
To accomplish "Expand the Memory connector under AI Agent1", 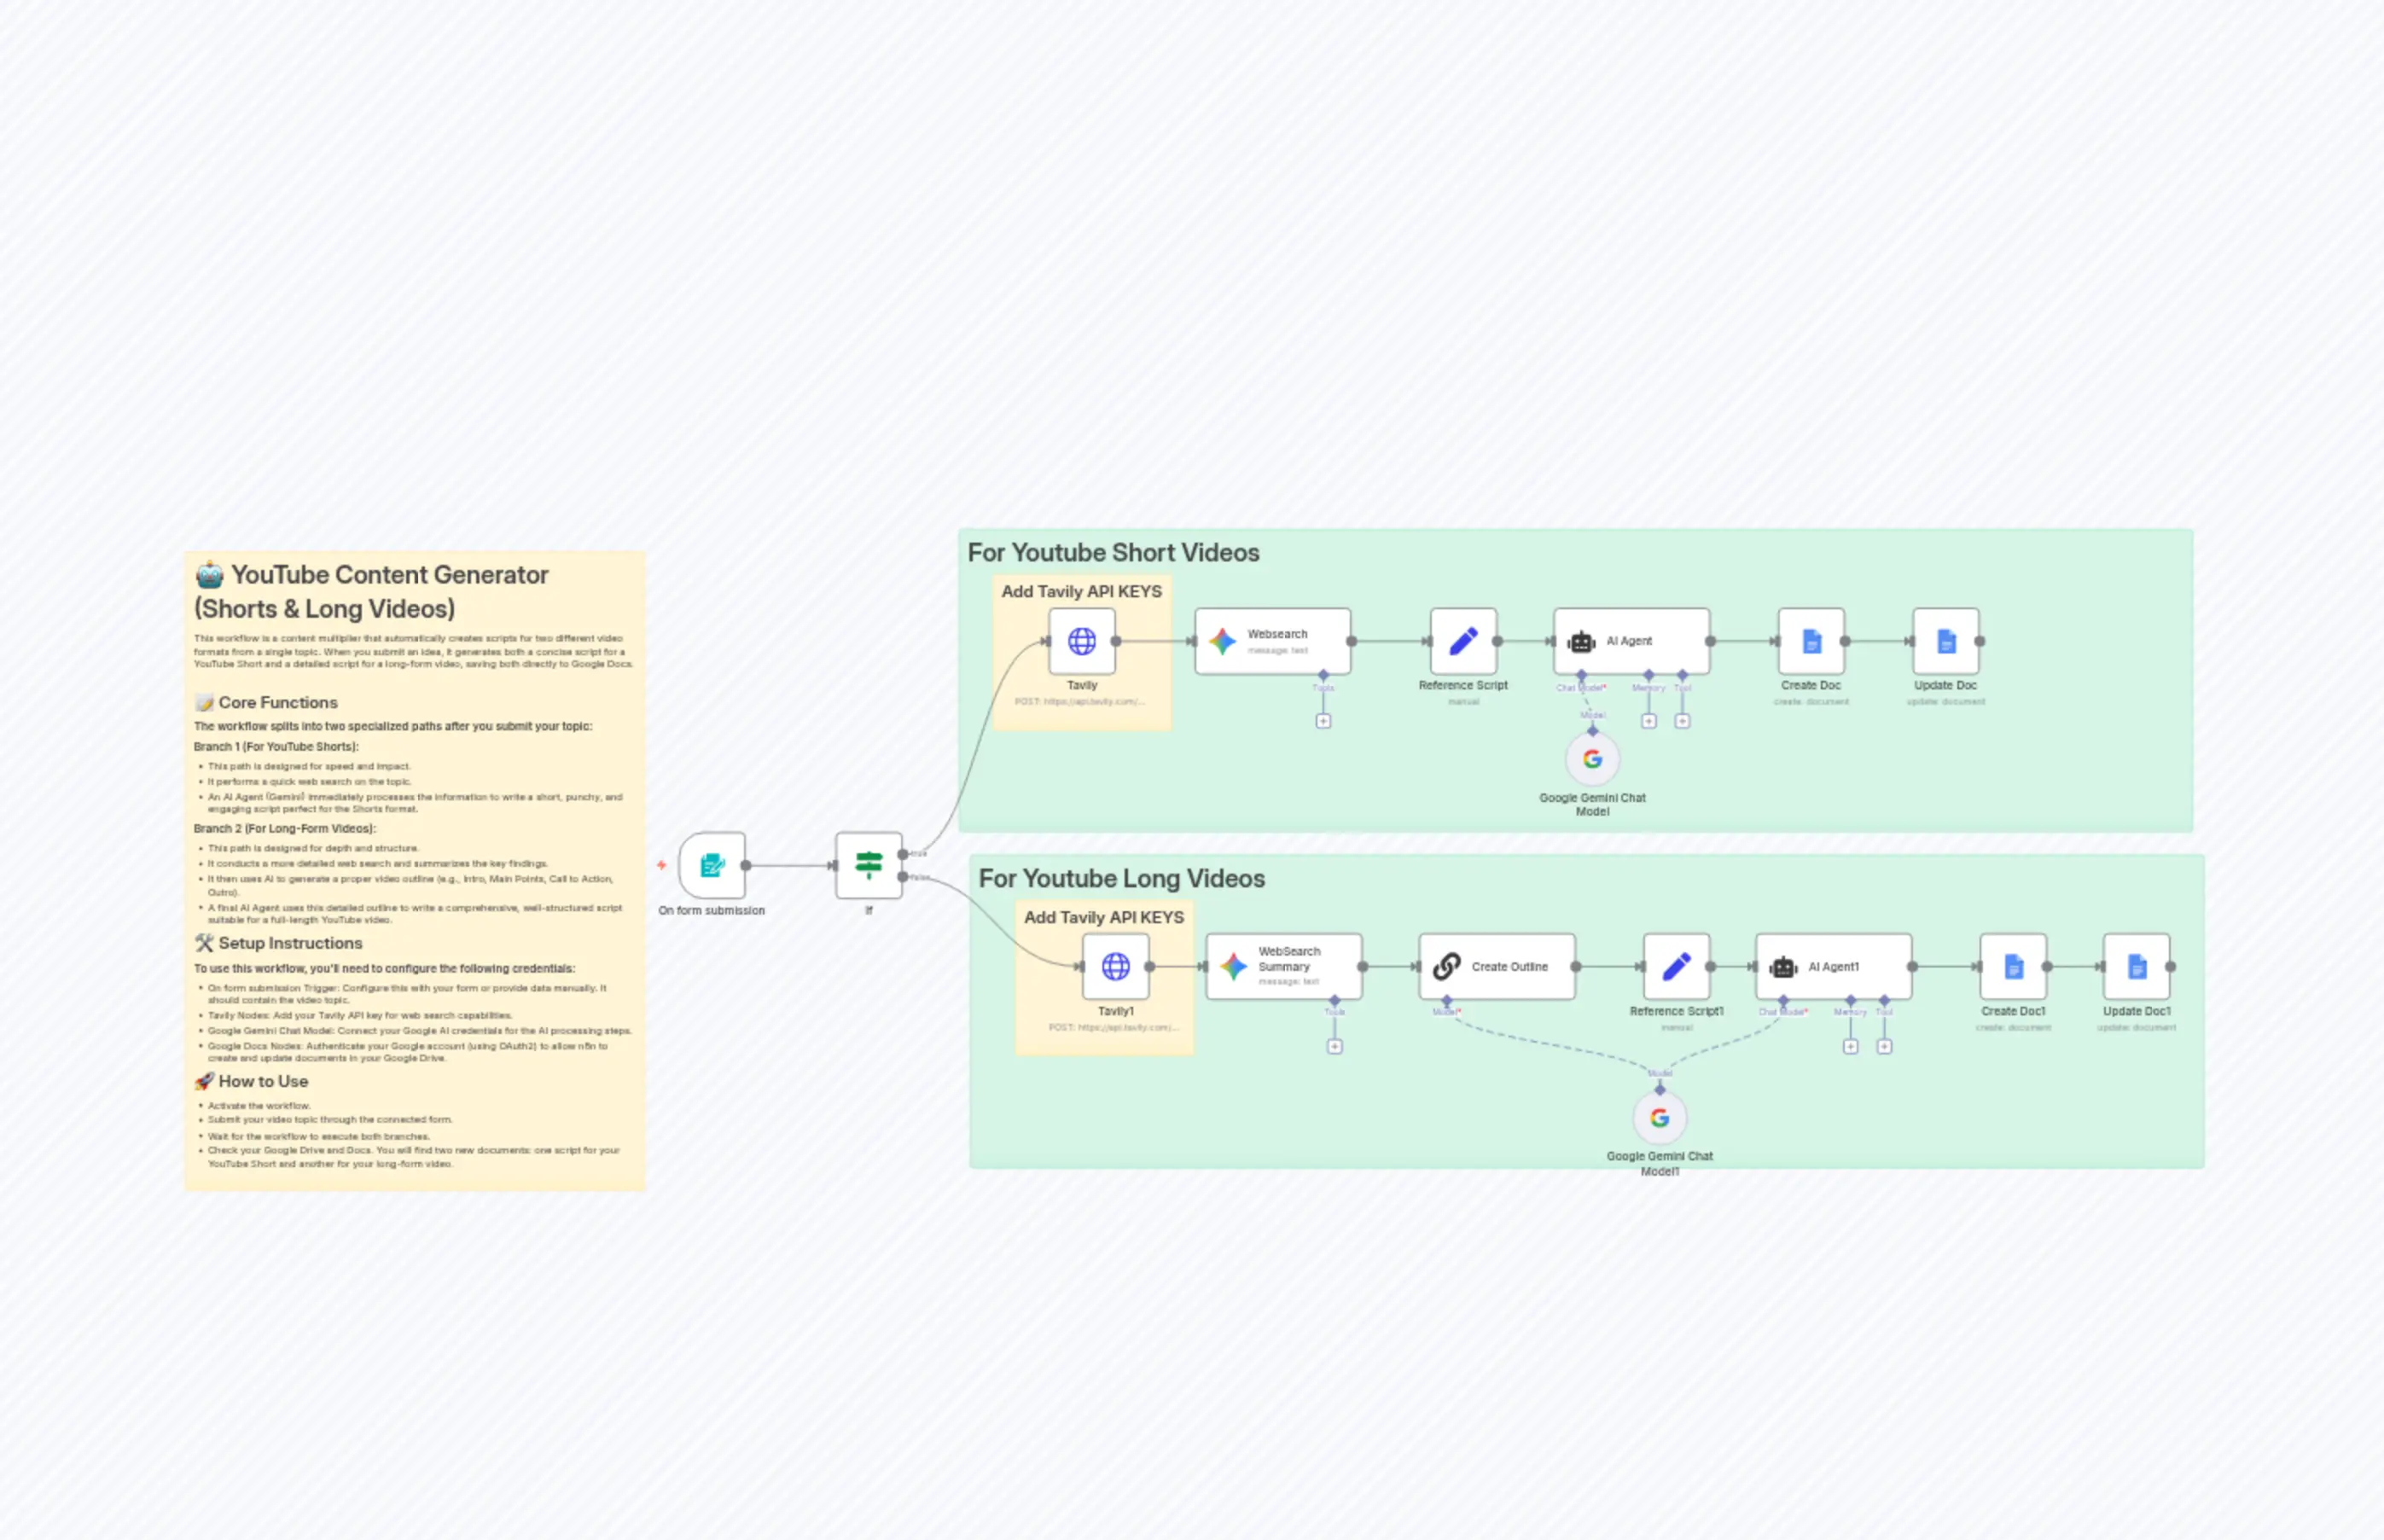I will pos(1850,1046).
